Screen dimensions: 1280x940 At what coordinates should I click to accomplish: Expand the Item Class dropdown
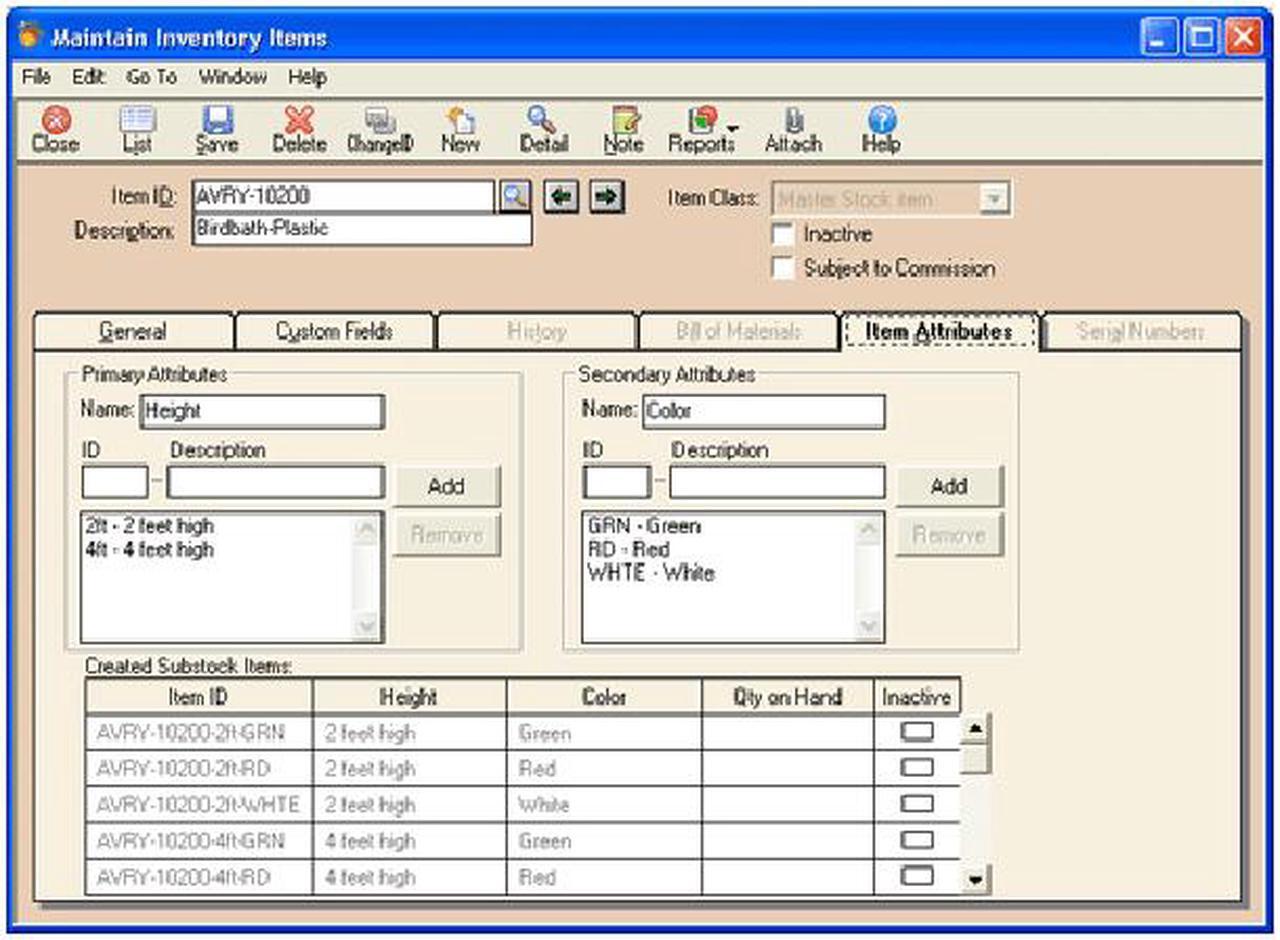pos(992,199)
